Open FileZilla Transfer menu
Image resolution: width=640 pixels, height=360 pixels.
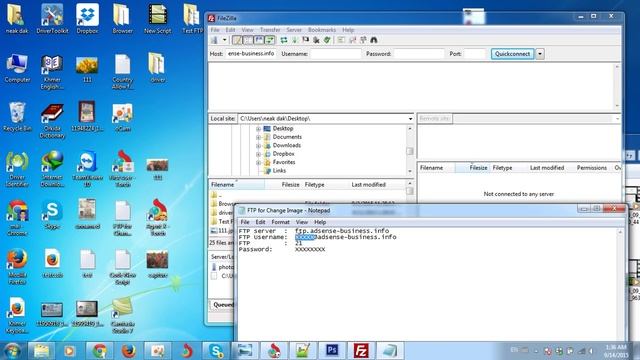click(x=270, y=30)
